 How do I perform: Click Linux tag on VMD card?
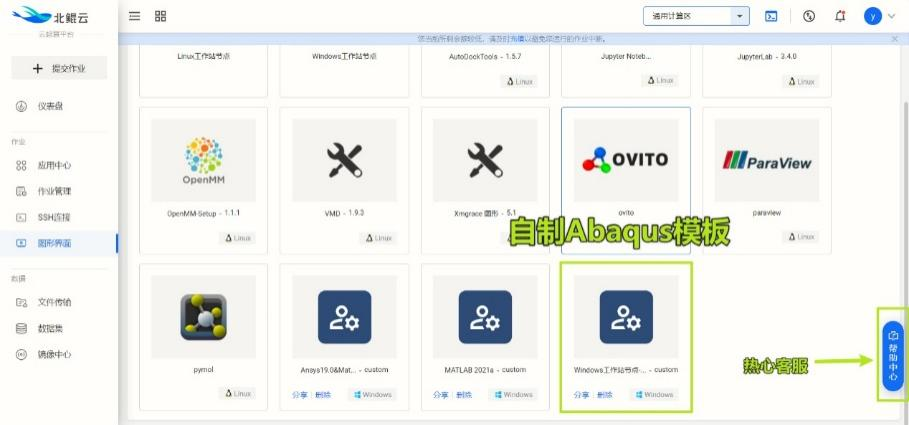pyautogui.click(x=378, y=238)
